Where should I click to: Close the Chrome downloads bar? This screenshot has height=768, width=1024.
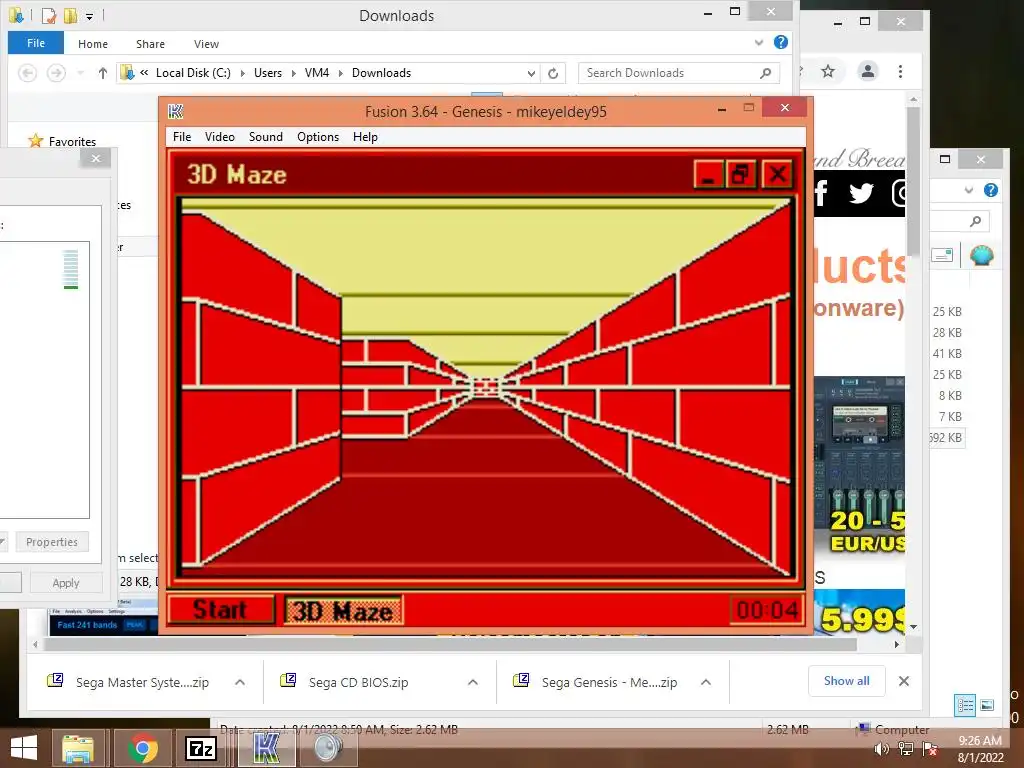click(904, 681)
